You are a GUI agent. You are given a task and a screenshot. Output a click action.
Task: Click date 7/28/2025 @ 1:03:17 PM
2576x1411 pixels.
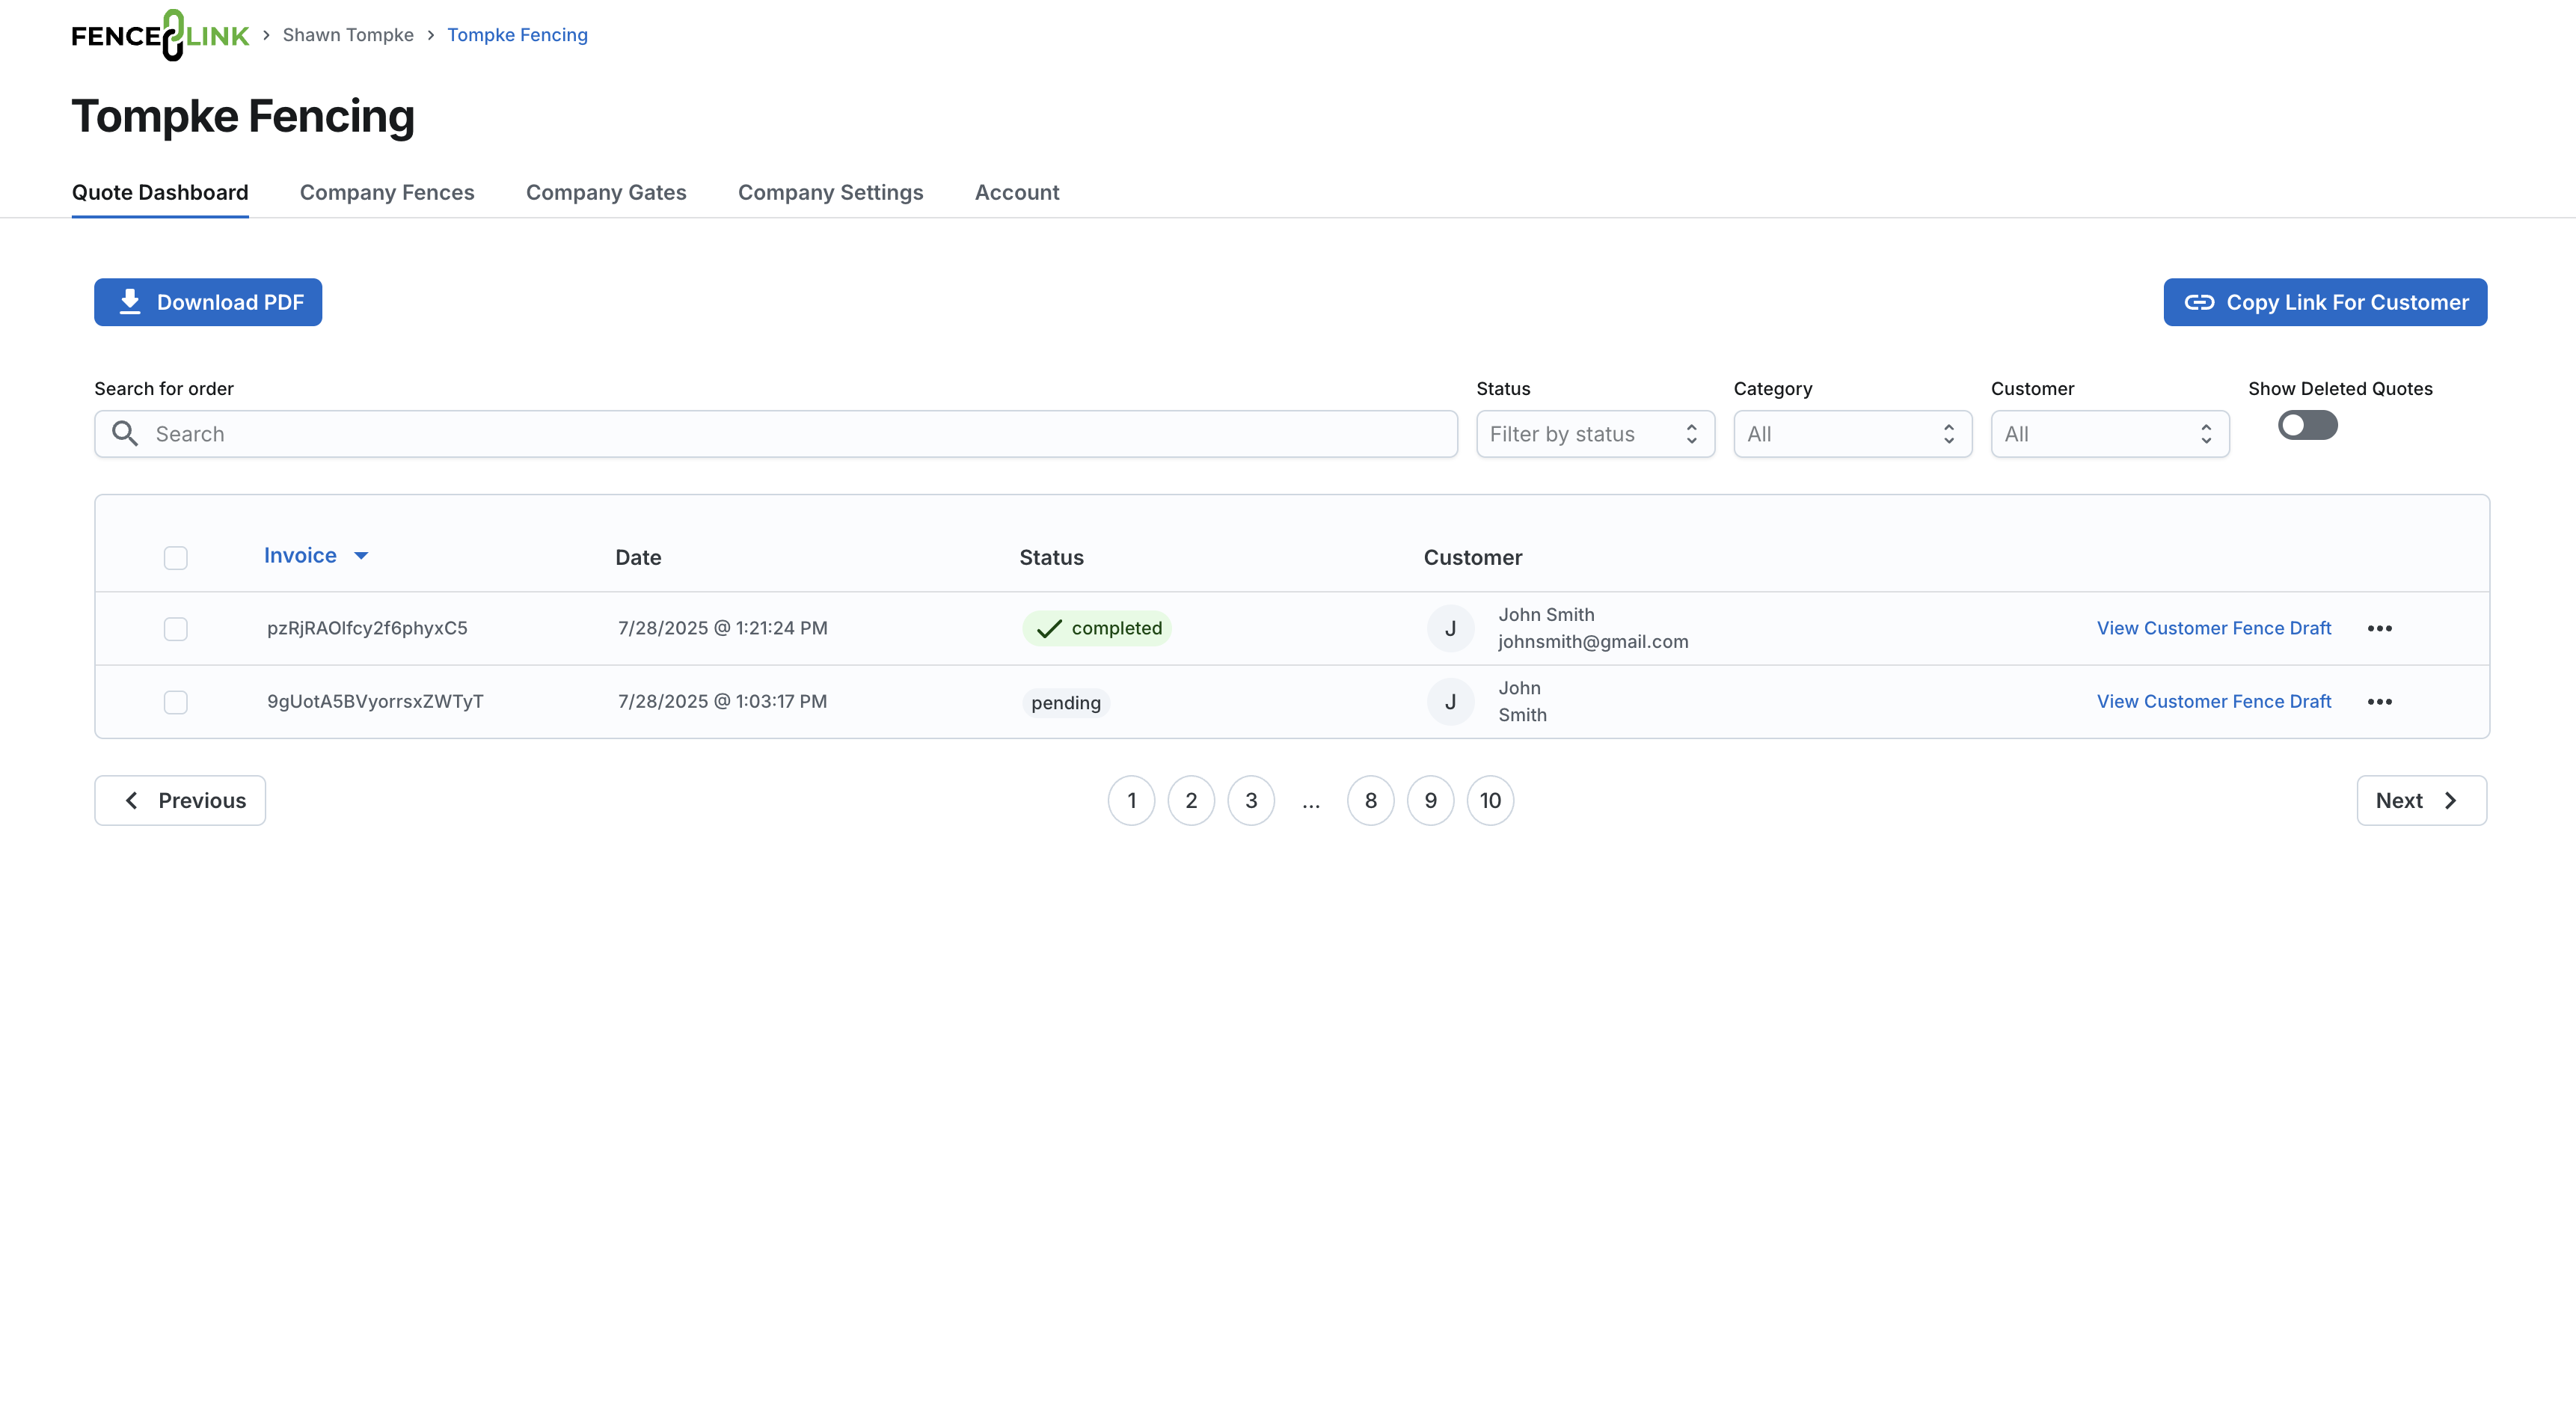tap(722, 702)
